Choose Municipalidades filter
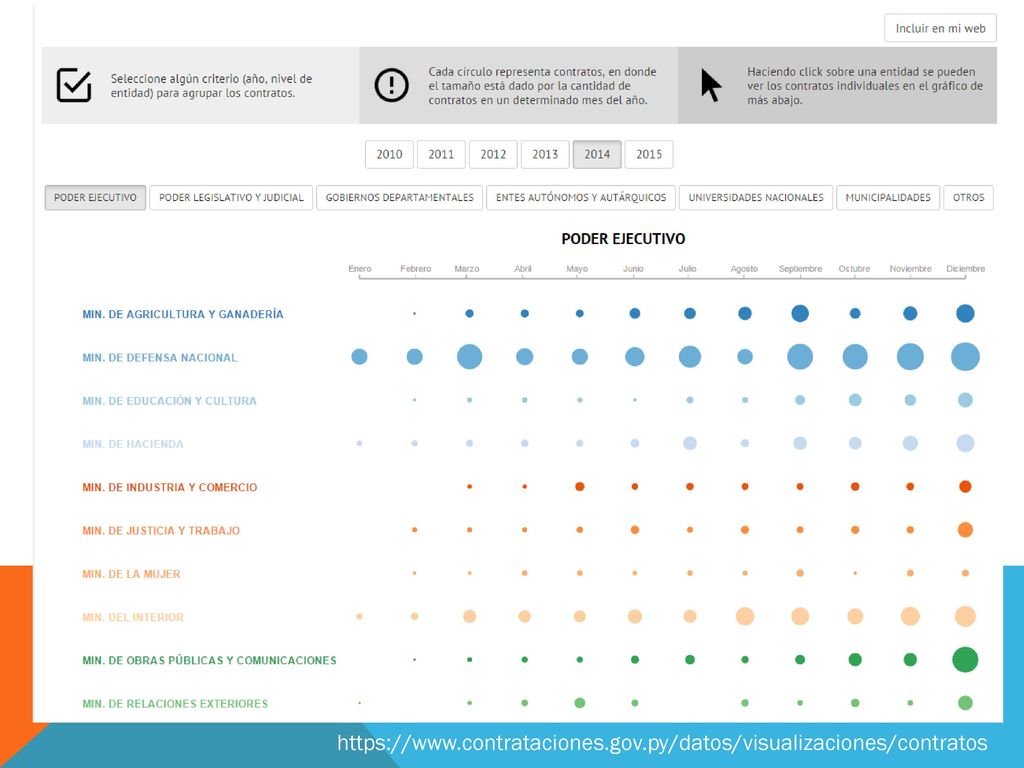 pos(888,197)
